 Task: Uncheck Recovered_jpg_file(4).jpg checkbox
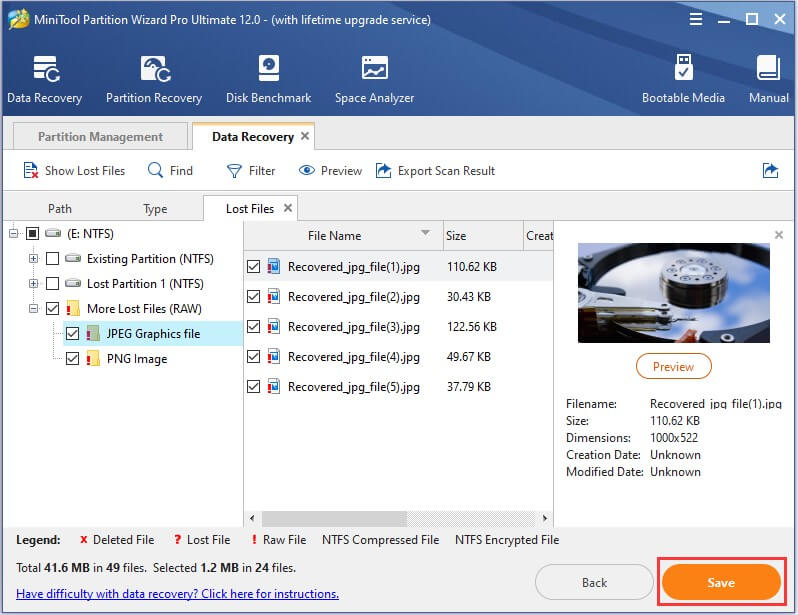click(253, 356)
